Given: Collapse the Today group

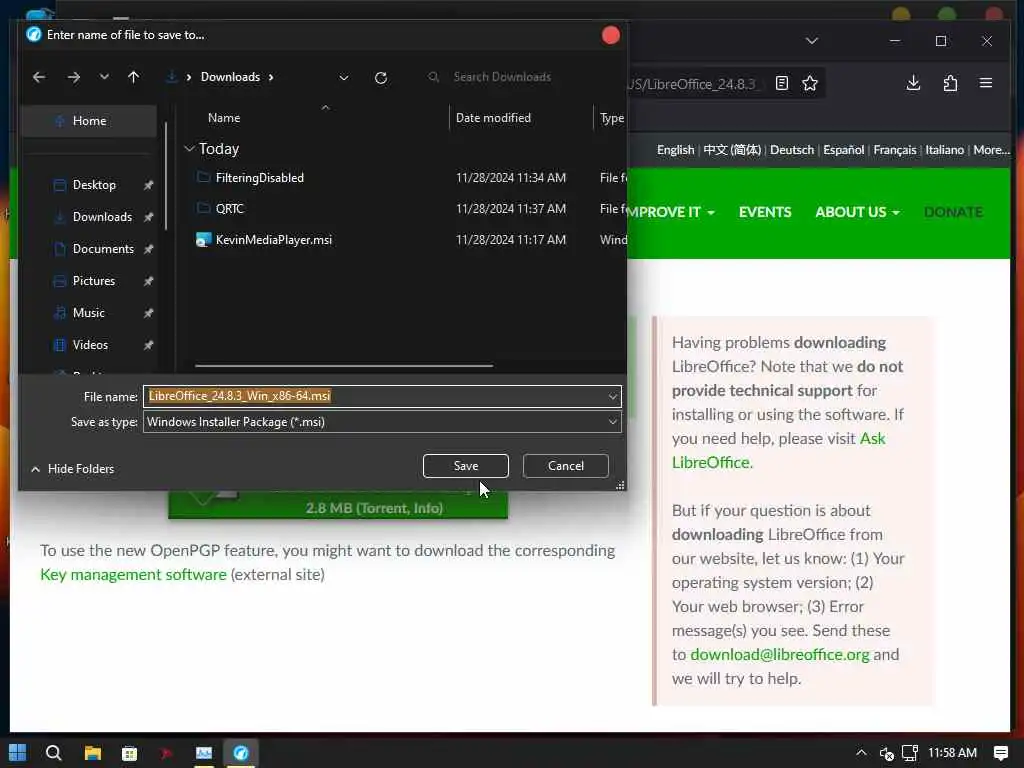Looking at the screenshot, I should [189, 149].
